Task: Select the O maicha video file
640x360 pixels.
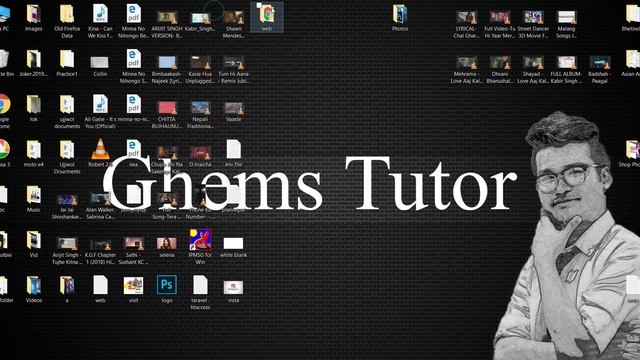Action: [200, 153]
